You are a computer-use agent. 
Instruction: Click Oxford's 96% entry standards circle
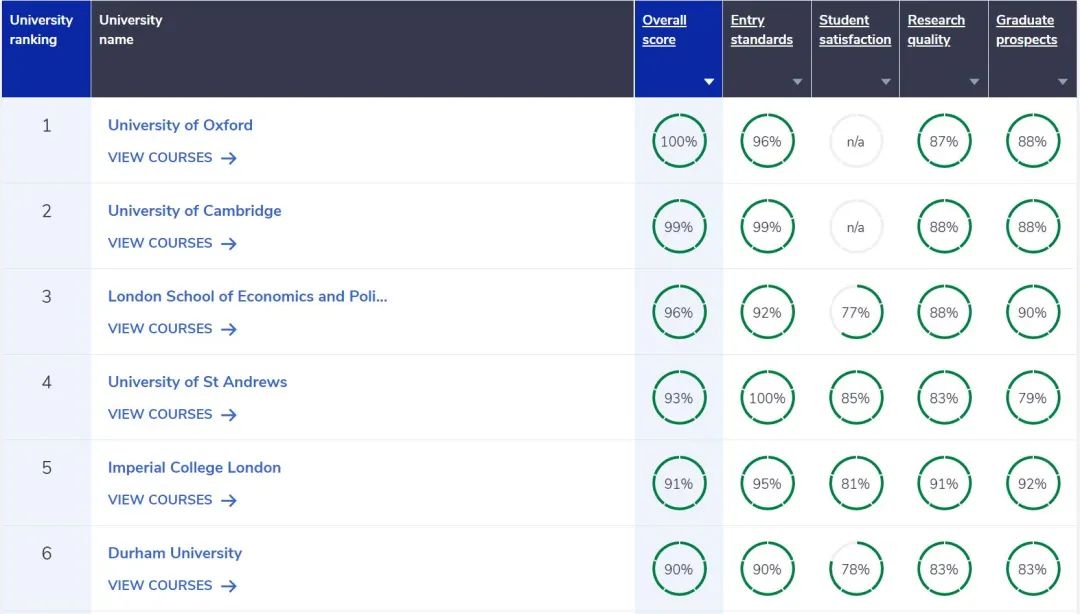click(767, 141)
